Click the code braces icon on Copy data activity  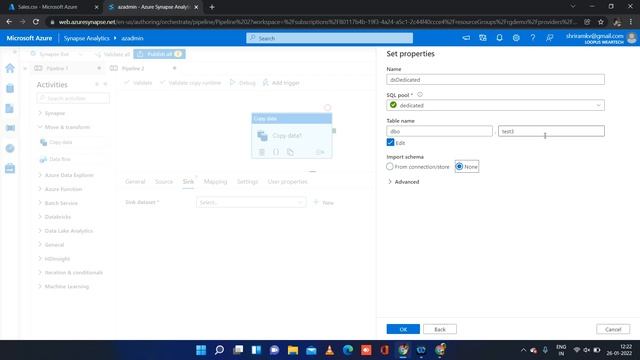[x=276, y=152]
